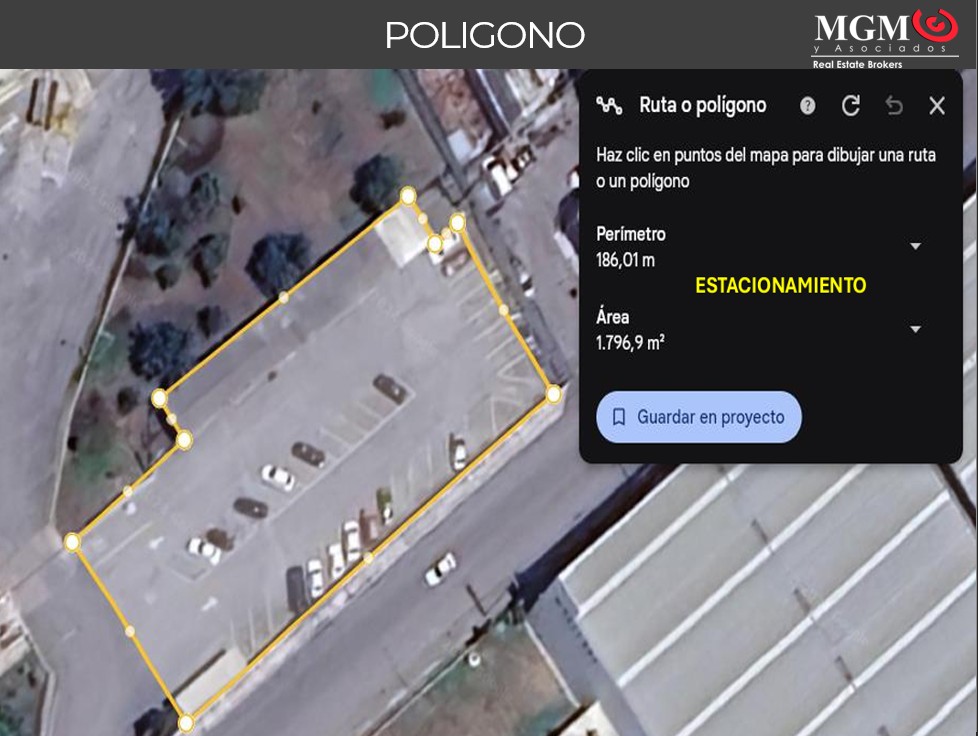
Task: Click the 186,01 m perimeter value
Action: coord(626,261)
